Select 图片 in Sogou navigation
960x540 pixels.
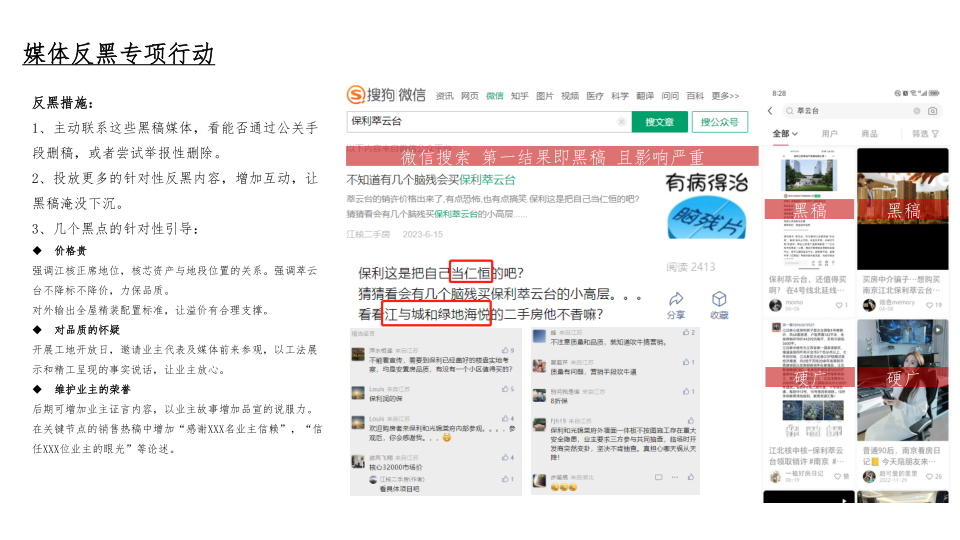pyautogui.click(x=545, y=96)
